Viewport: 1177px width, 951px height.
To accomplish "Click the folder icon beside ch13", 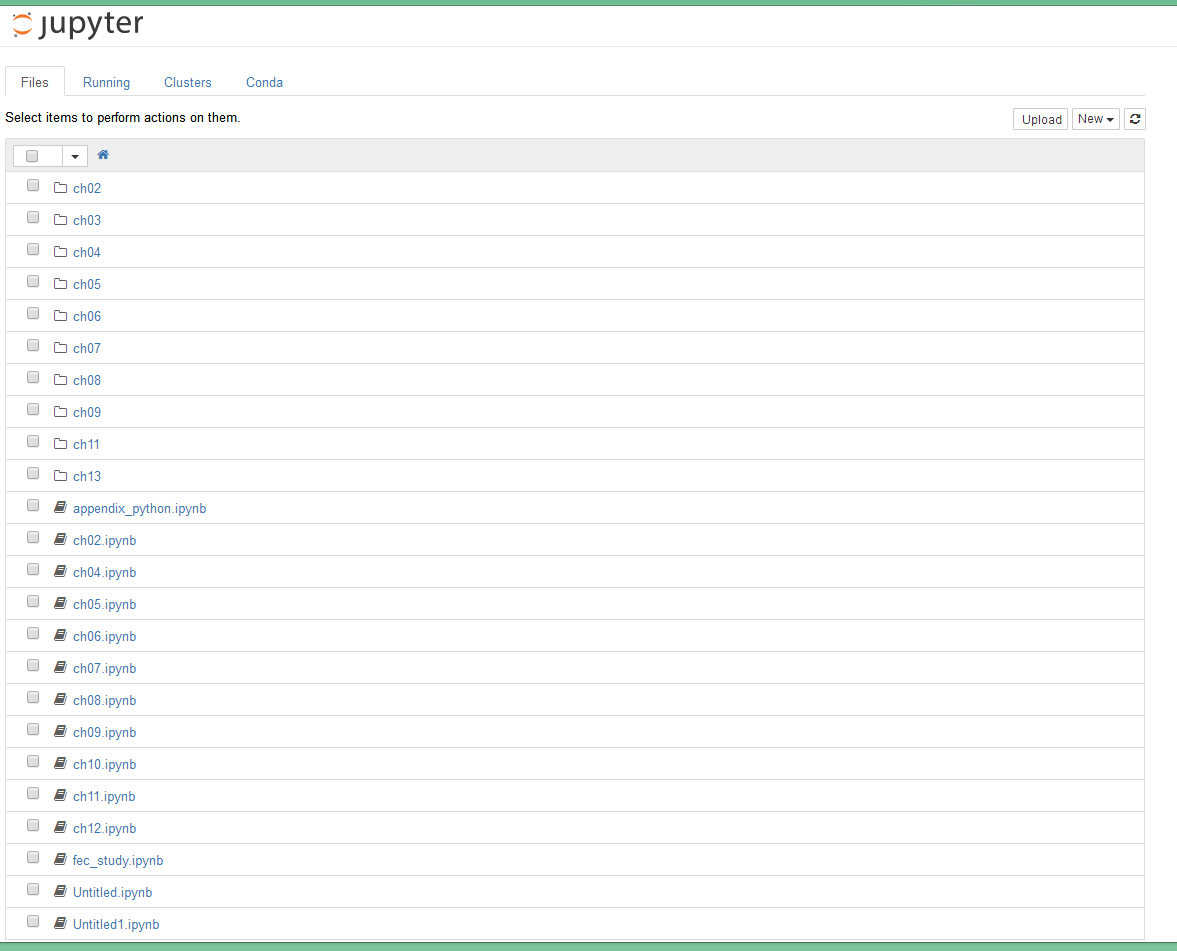I will 60,476.
